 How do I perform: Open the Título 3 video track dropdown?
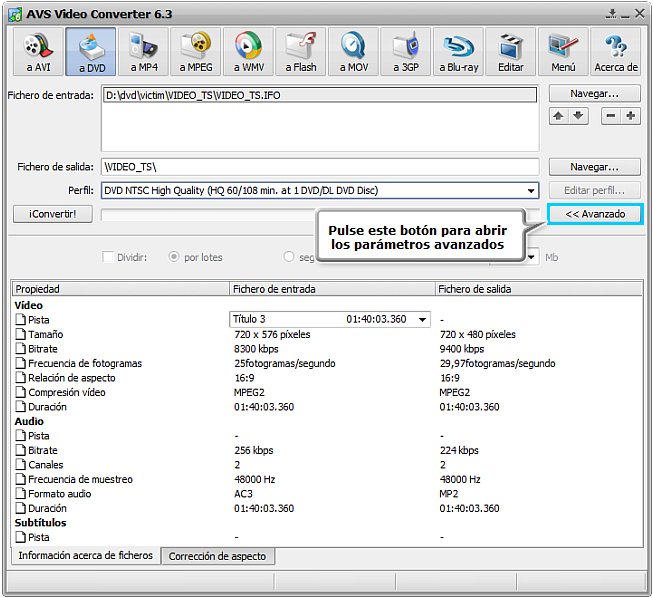422,319
